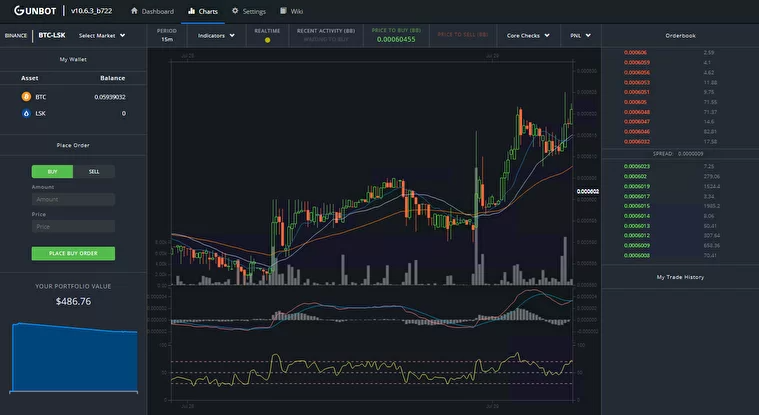Viewport: 759px width, 415px height.
Task: Click the Recent Activity (BB) header
Action: coord(326,31)
